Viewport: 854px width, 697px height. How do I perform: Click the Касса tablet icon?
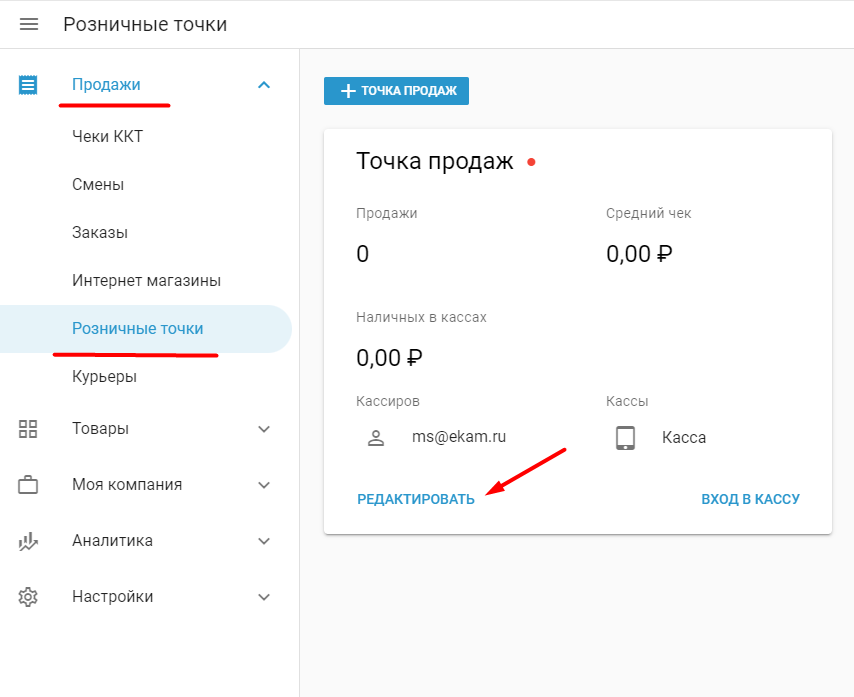(625, 437)
